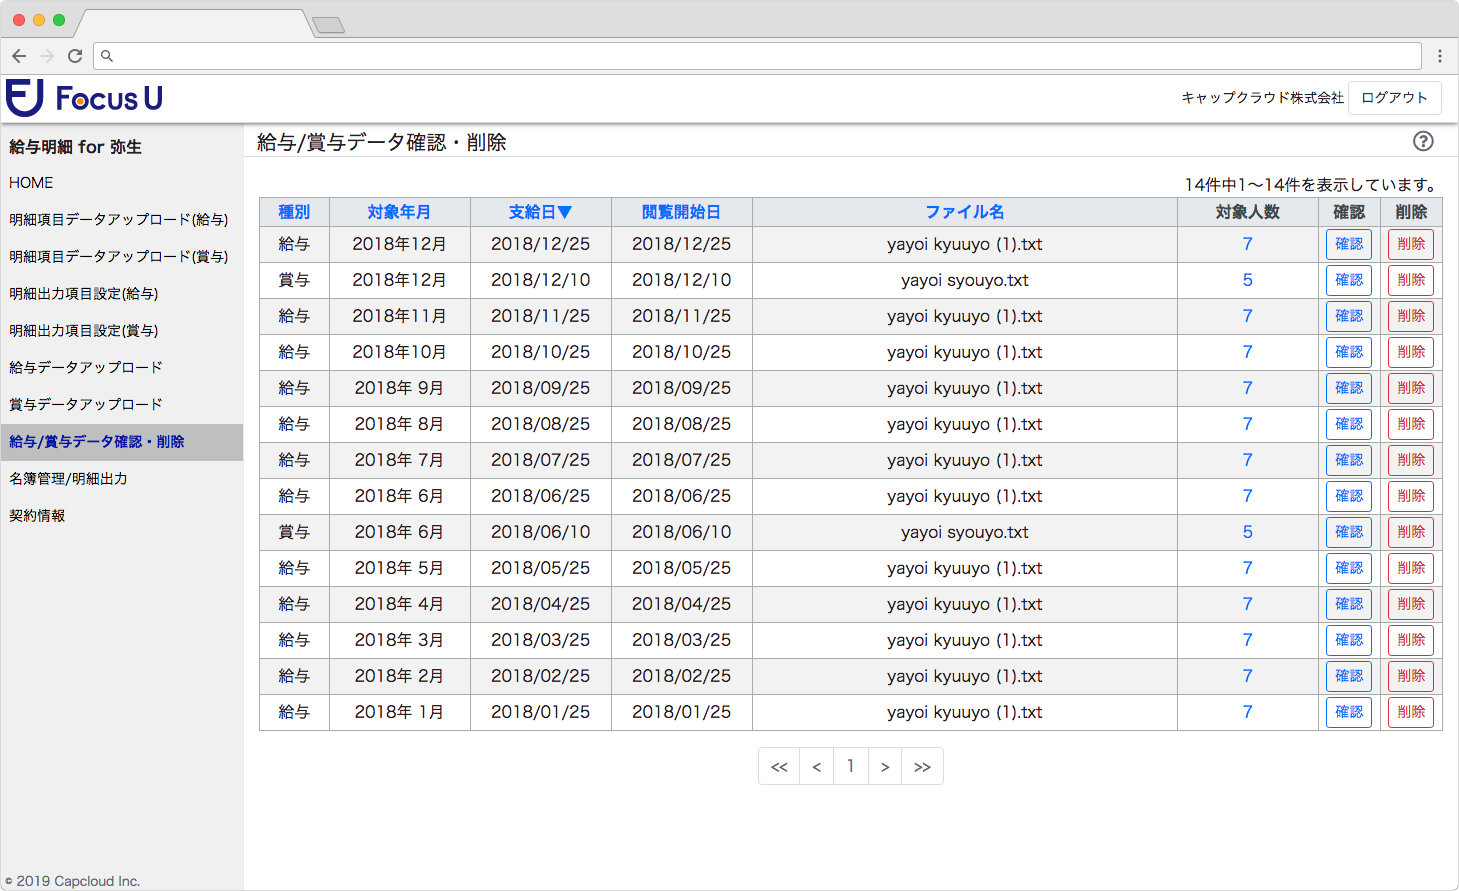Click 削除 for the 2018/10/25 row
This screenshot has width=1459, height=891.
pos(1411,352)
